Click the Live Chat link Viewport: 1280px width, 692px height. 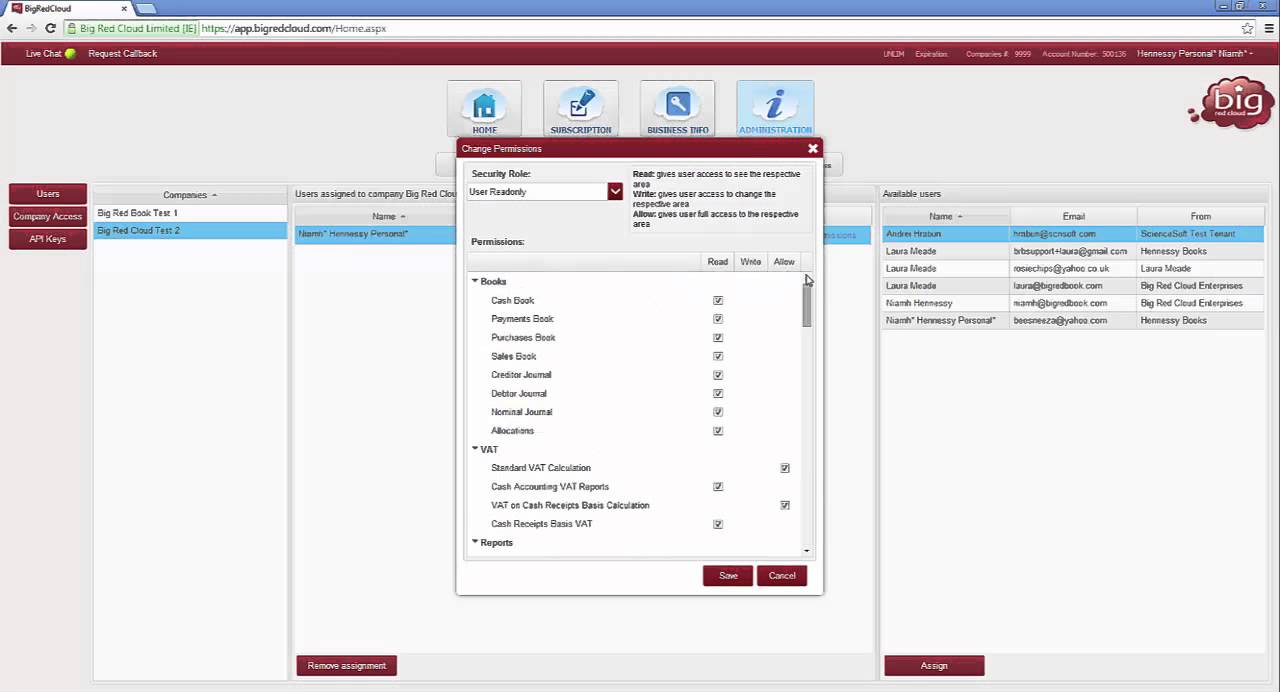pyautogui.click(x=43, y=53)
